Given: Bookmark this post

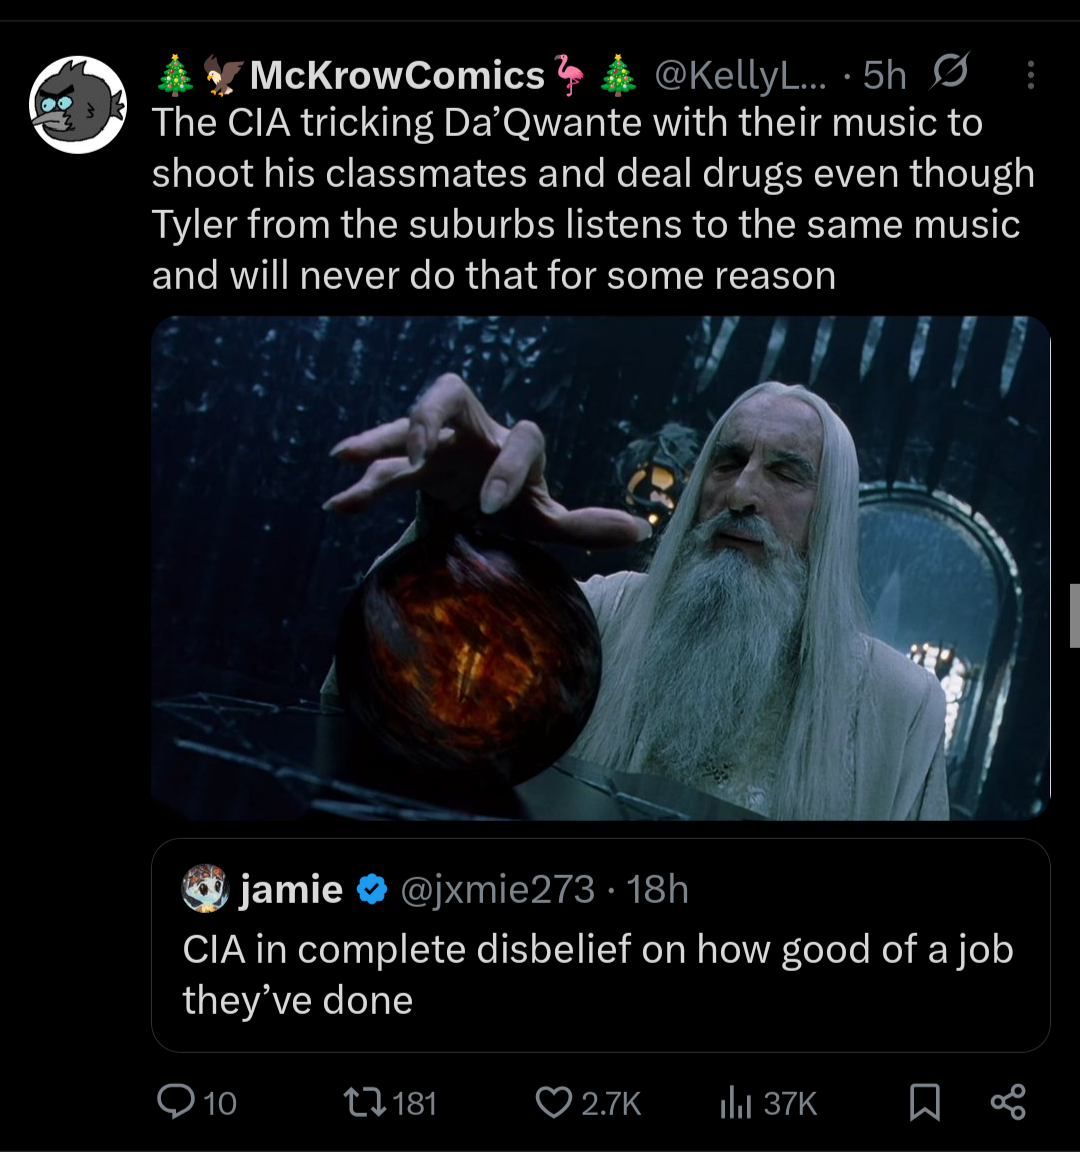Looking at the screenshot, I should [x=924, y=1102].
